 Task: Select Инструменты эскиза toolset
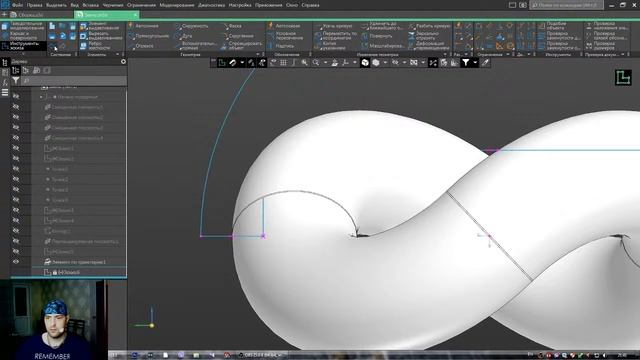[x=23, y=46]
